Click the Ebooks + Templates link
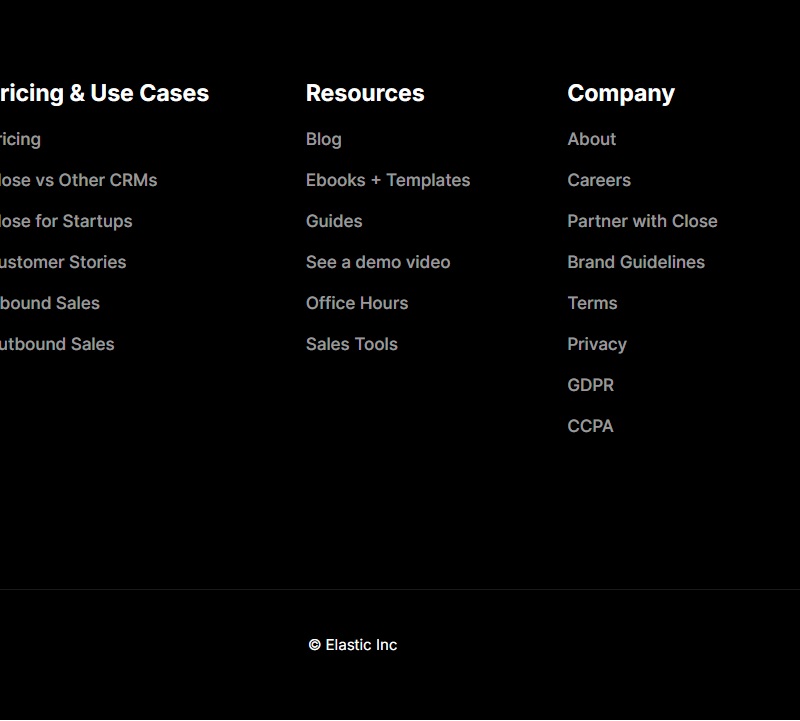Screen dimensions: 800x721 [x=387, y=180]
